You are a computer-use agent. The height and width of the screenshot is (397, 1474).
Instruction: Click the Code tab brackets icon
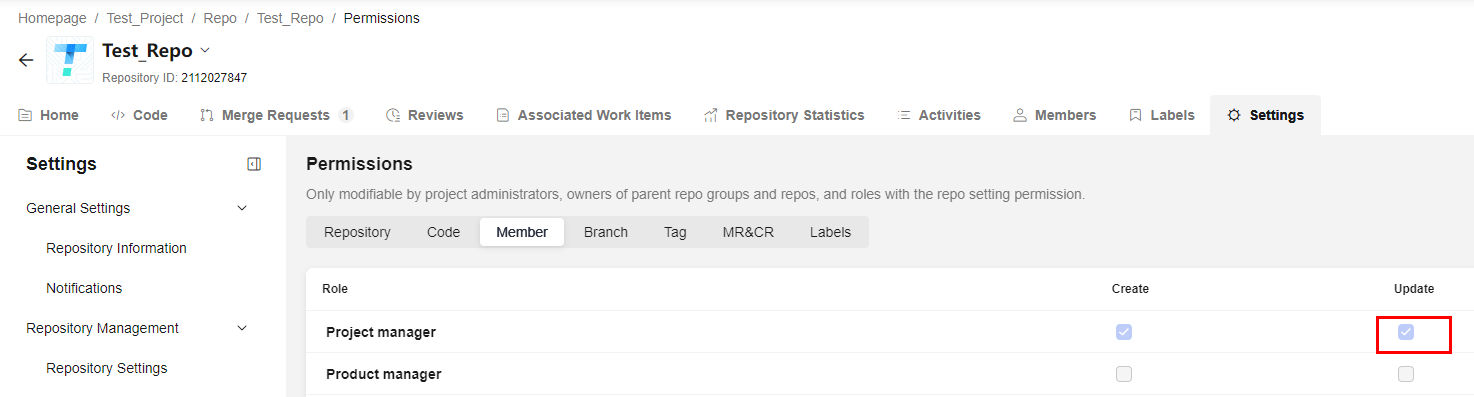pyautogui.click(x=118, y=115)
